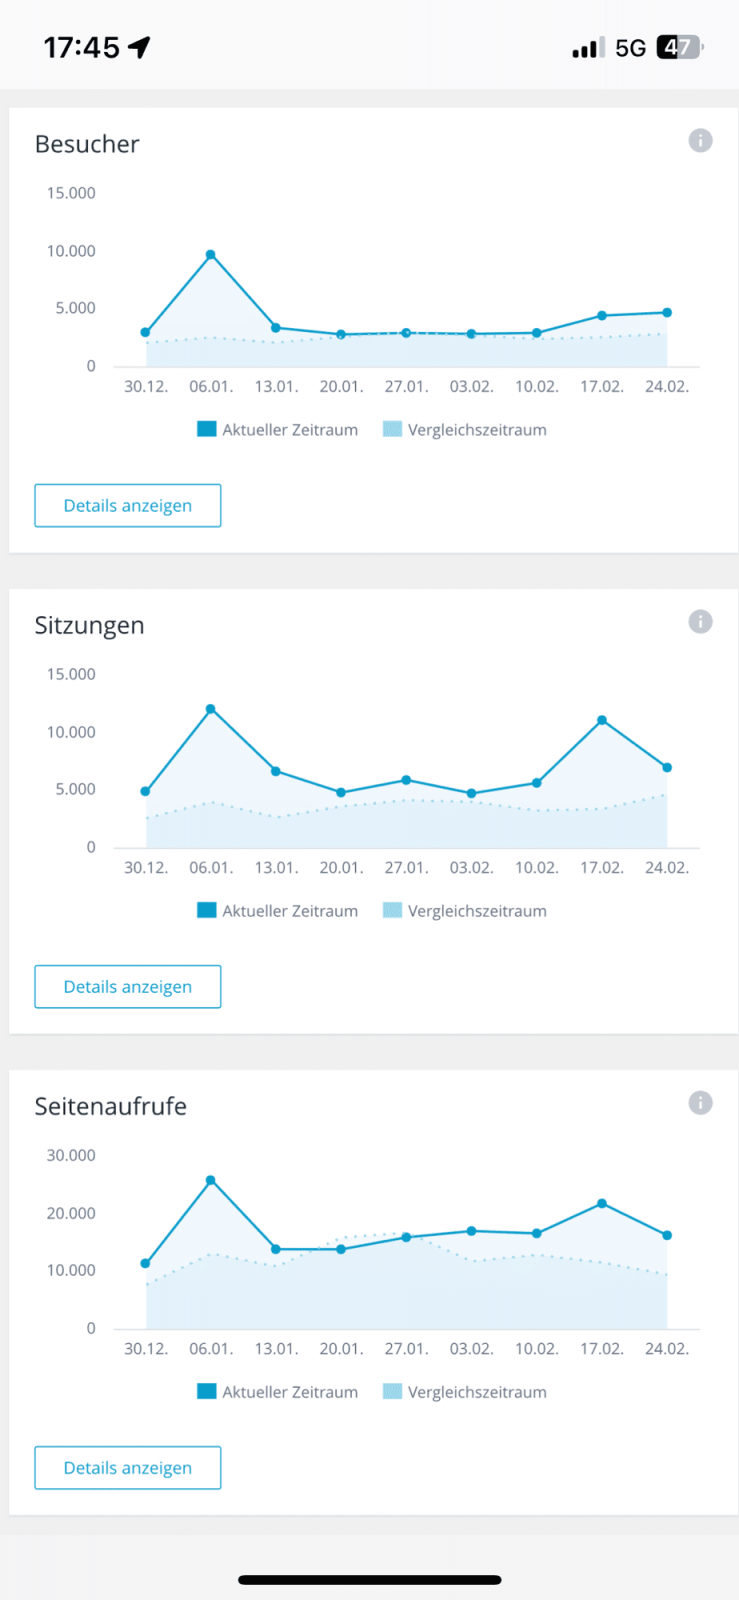This screenshot has width=739, height=1600.
Task: Open Details anzeigen under Besucher
Action: coord(127,505)
